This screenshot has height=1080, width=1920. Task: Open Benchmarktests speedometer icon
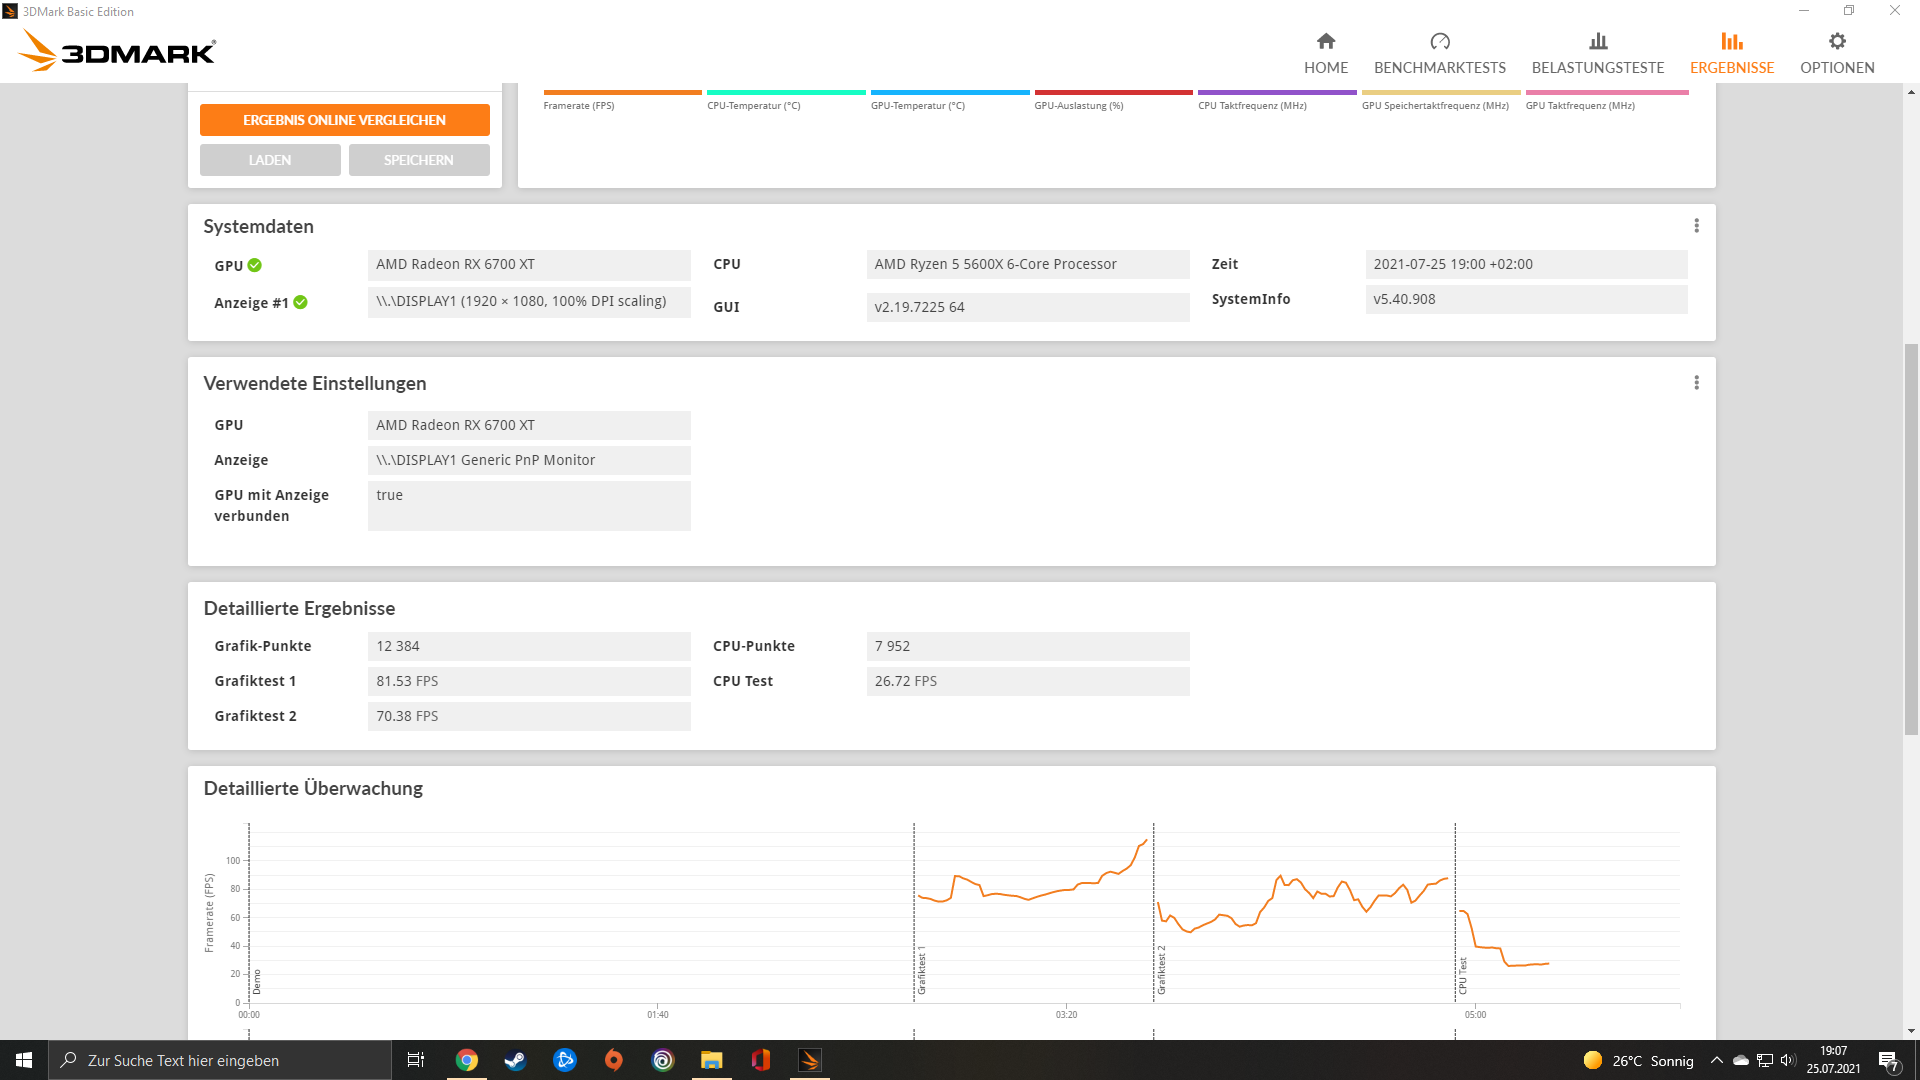[1439, 42]
